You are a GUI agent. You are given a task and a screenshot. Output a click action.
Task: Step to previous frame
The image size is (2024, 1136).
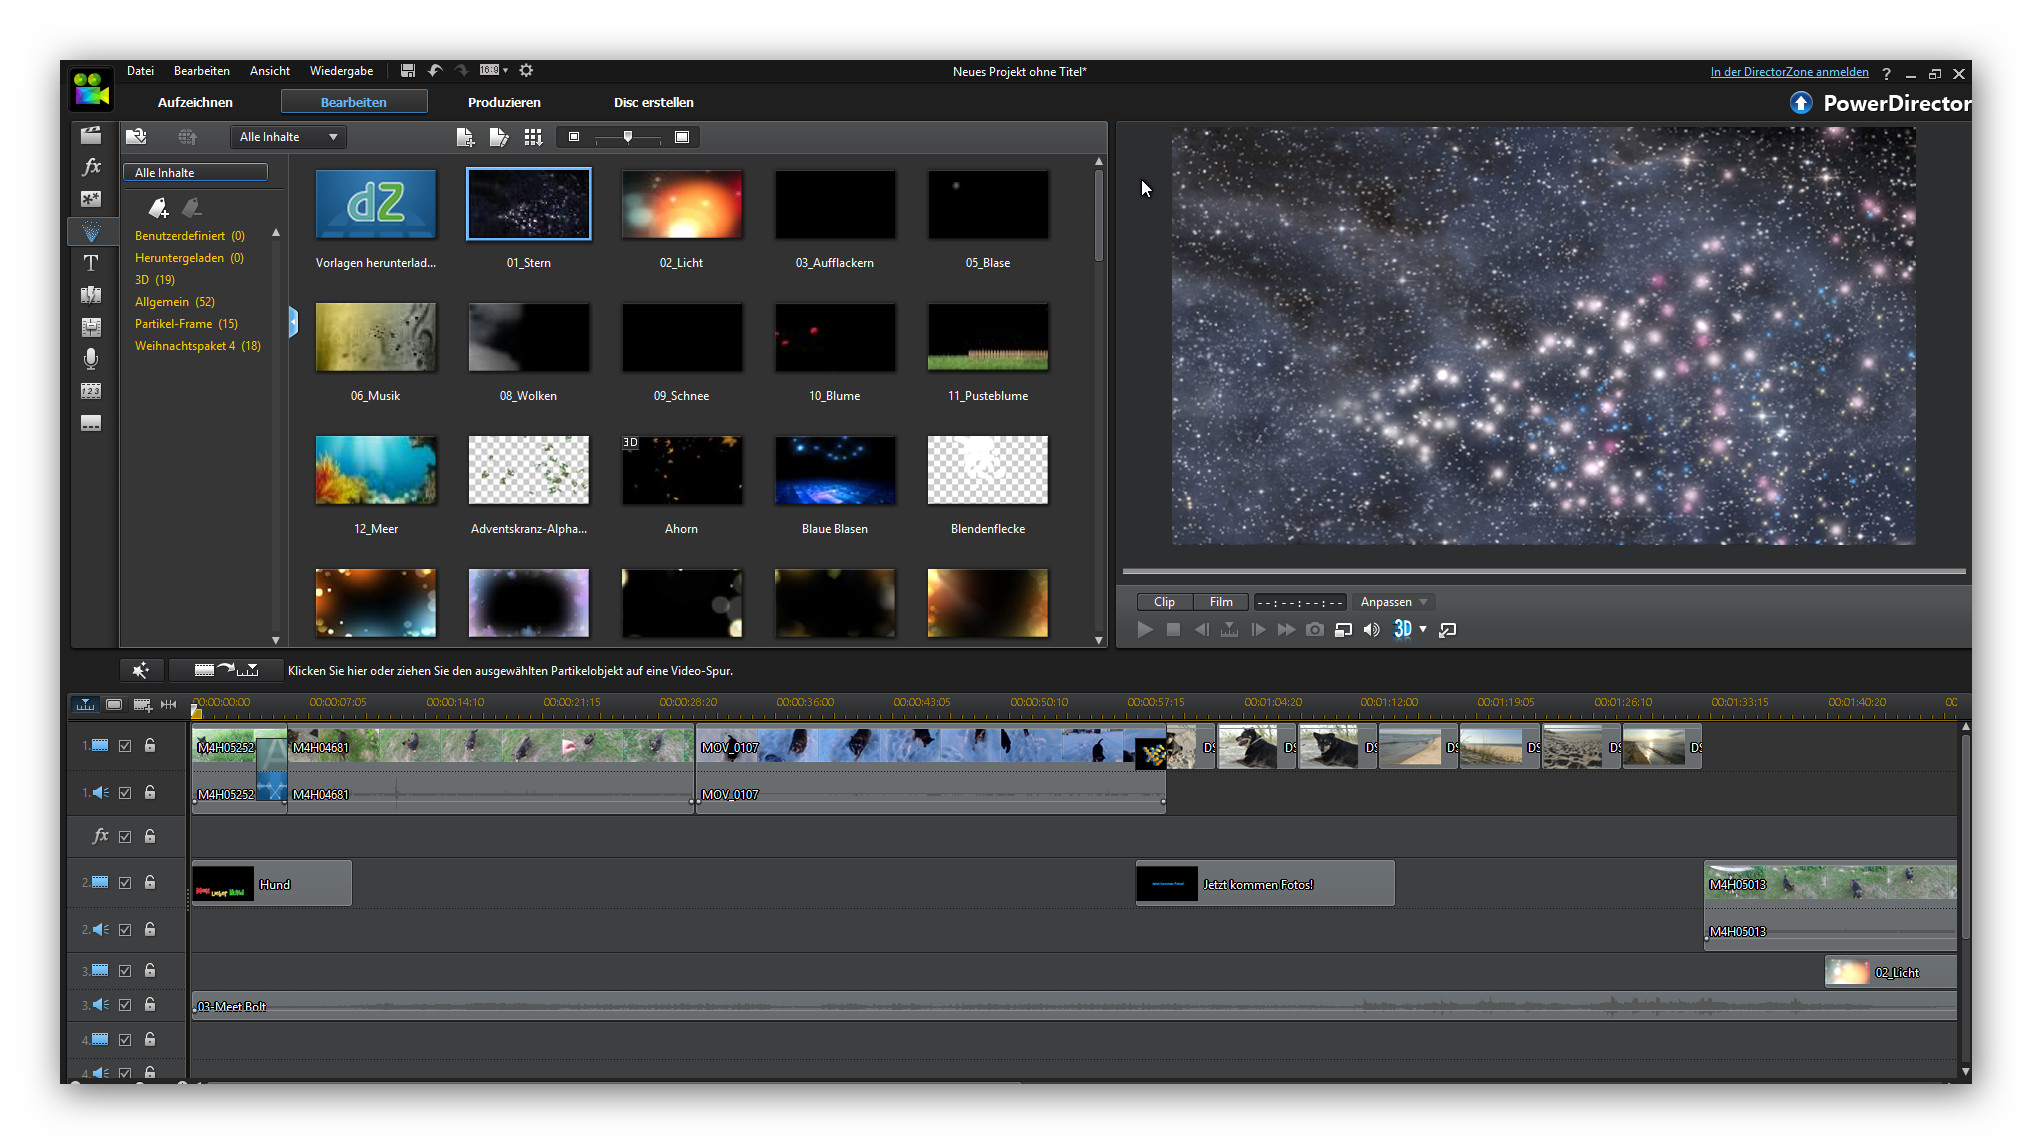[1202, 629]
